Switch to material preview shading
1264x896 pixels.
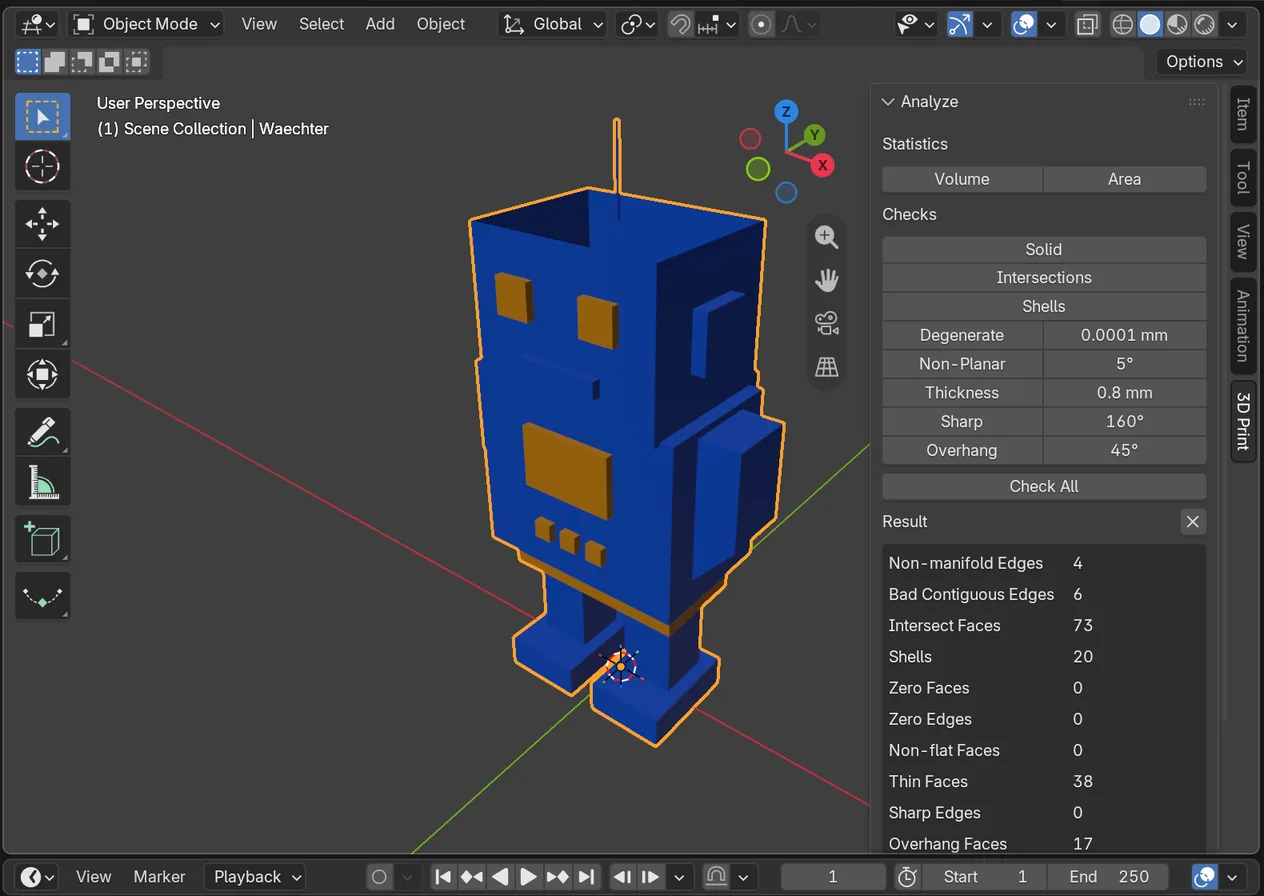pos(1177,24)
